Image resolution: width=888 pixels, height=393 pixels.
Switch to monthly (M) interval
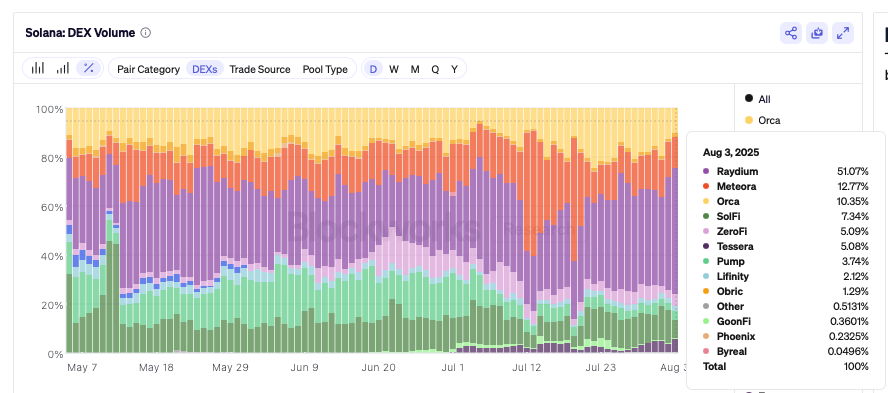pyautogui.click(x=415, y=69)
